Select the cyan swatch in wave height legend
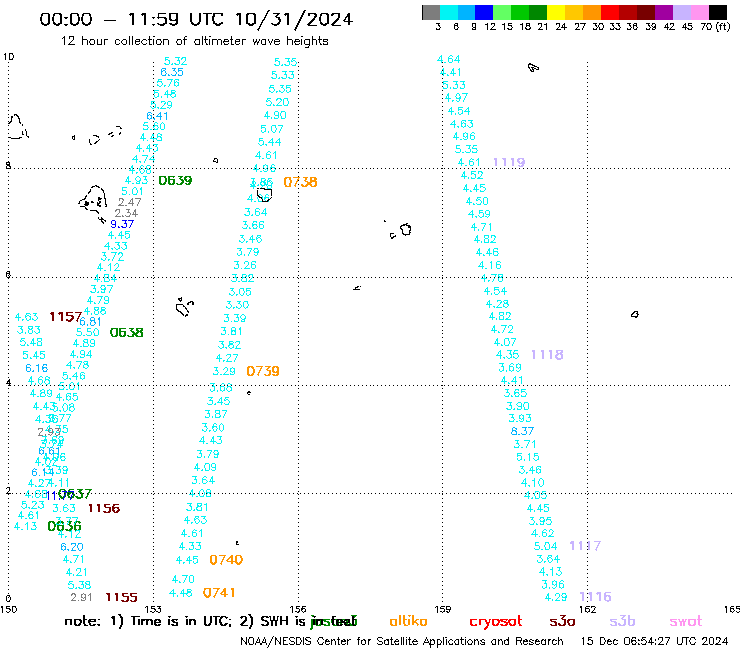Screen dimensions: 740x650 coord(448,12)
